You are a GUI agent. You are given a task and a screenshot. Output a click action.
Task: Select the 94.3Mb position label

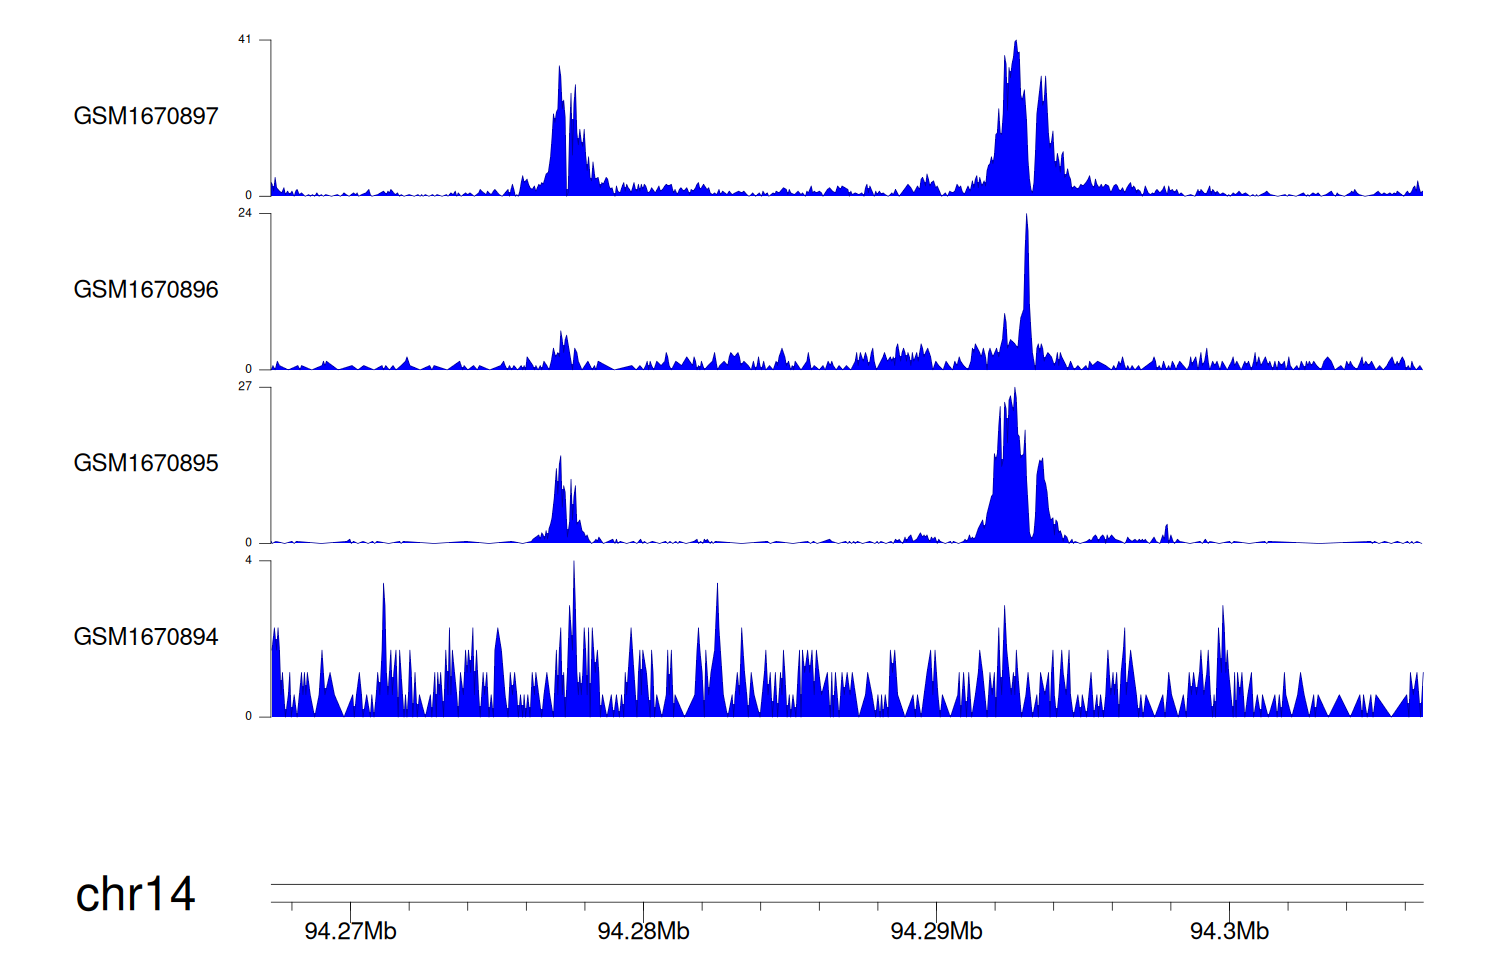(x=1229, y=932)
